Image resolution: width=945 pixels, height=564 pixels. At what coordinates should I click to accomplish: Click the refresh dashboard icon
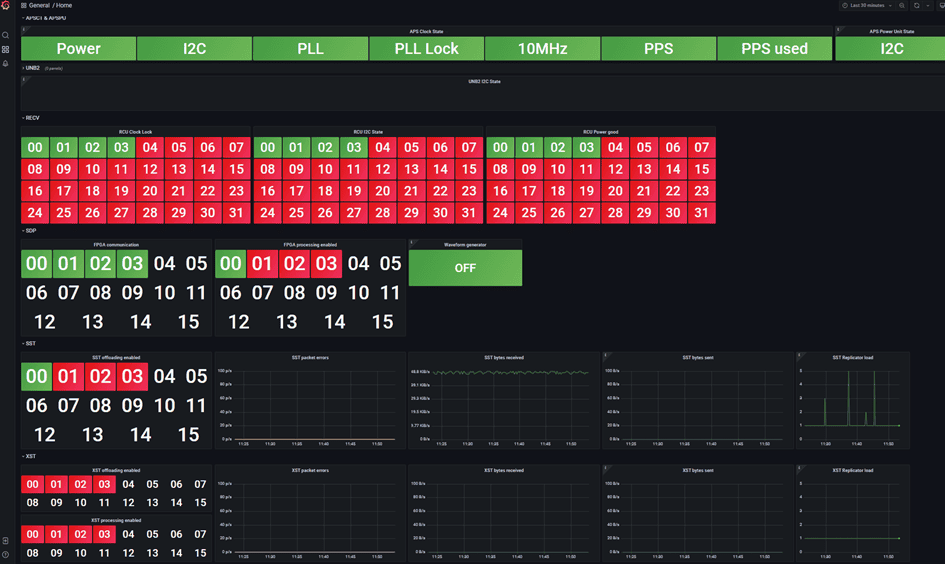click(917, 5)
